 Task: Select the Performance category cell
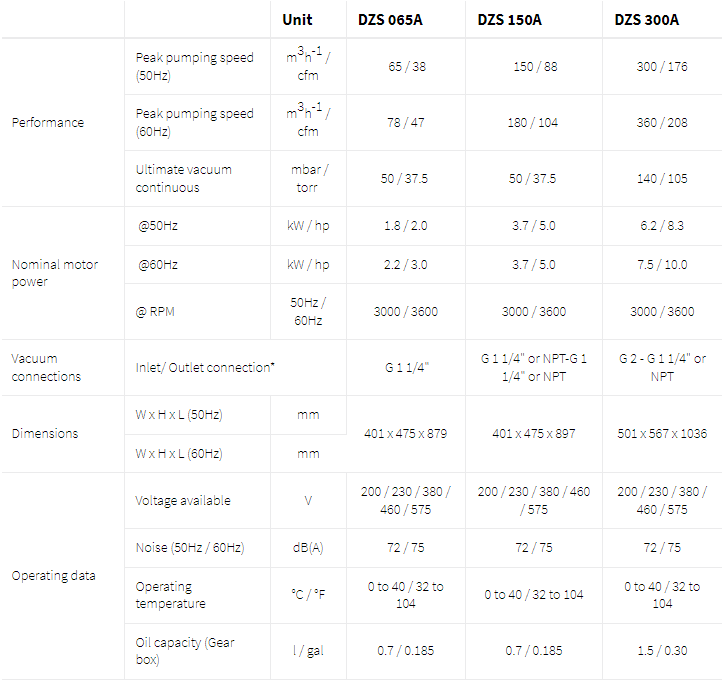point(47,122)
